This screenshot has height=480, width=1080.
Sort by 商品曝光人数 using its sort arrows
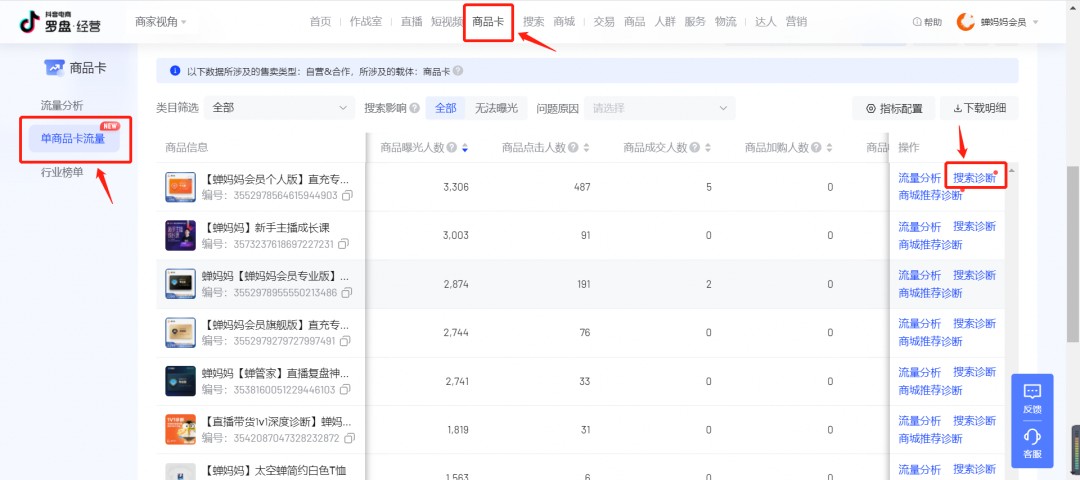[466, 147]
